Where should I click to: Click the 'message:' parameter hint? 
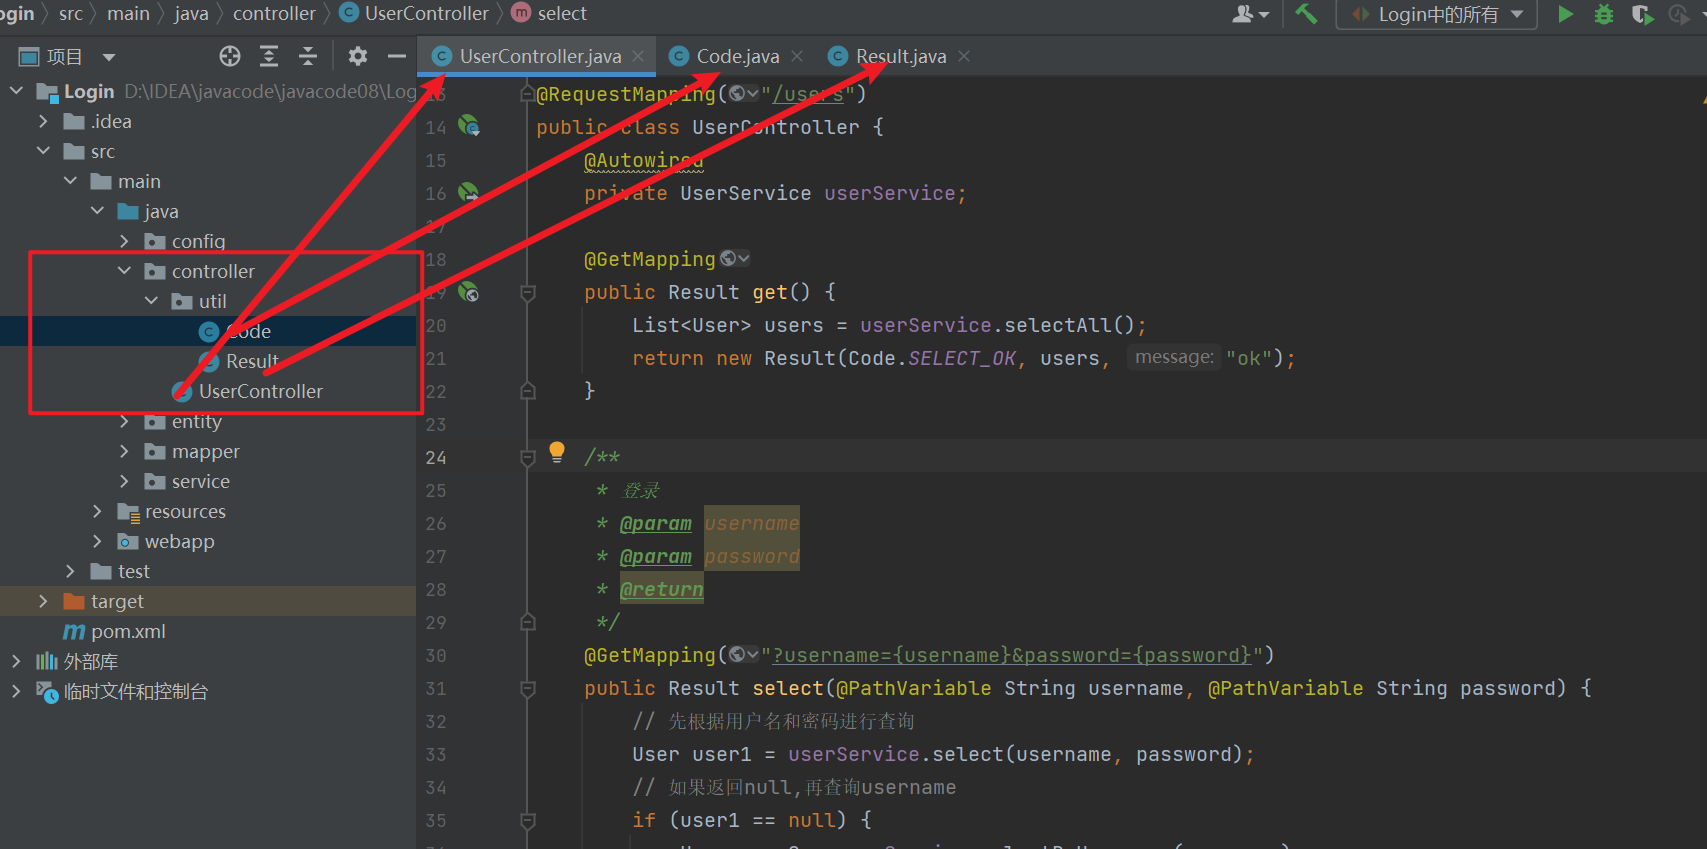pyautogui.click(x=1174, y=357)
